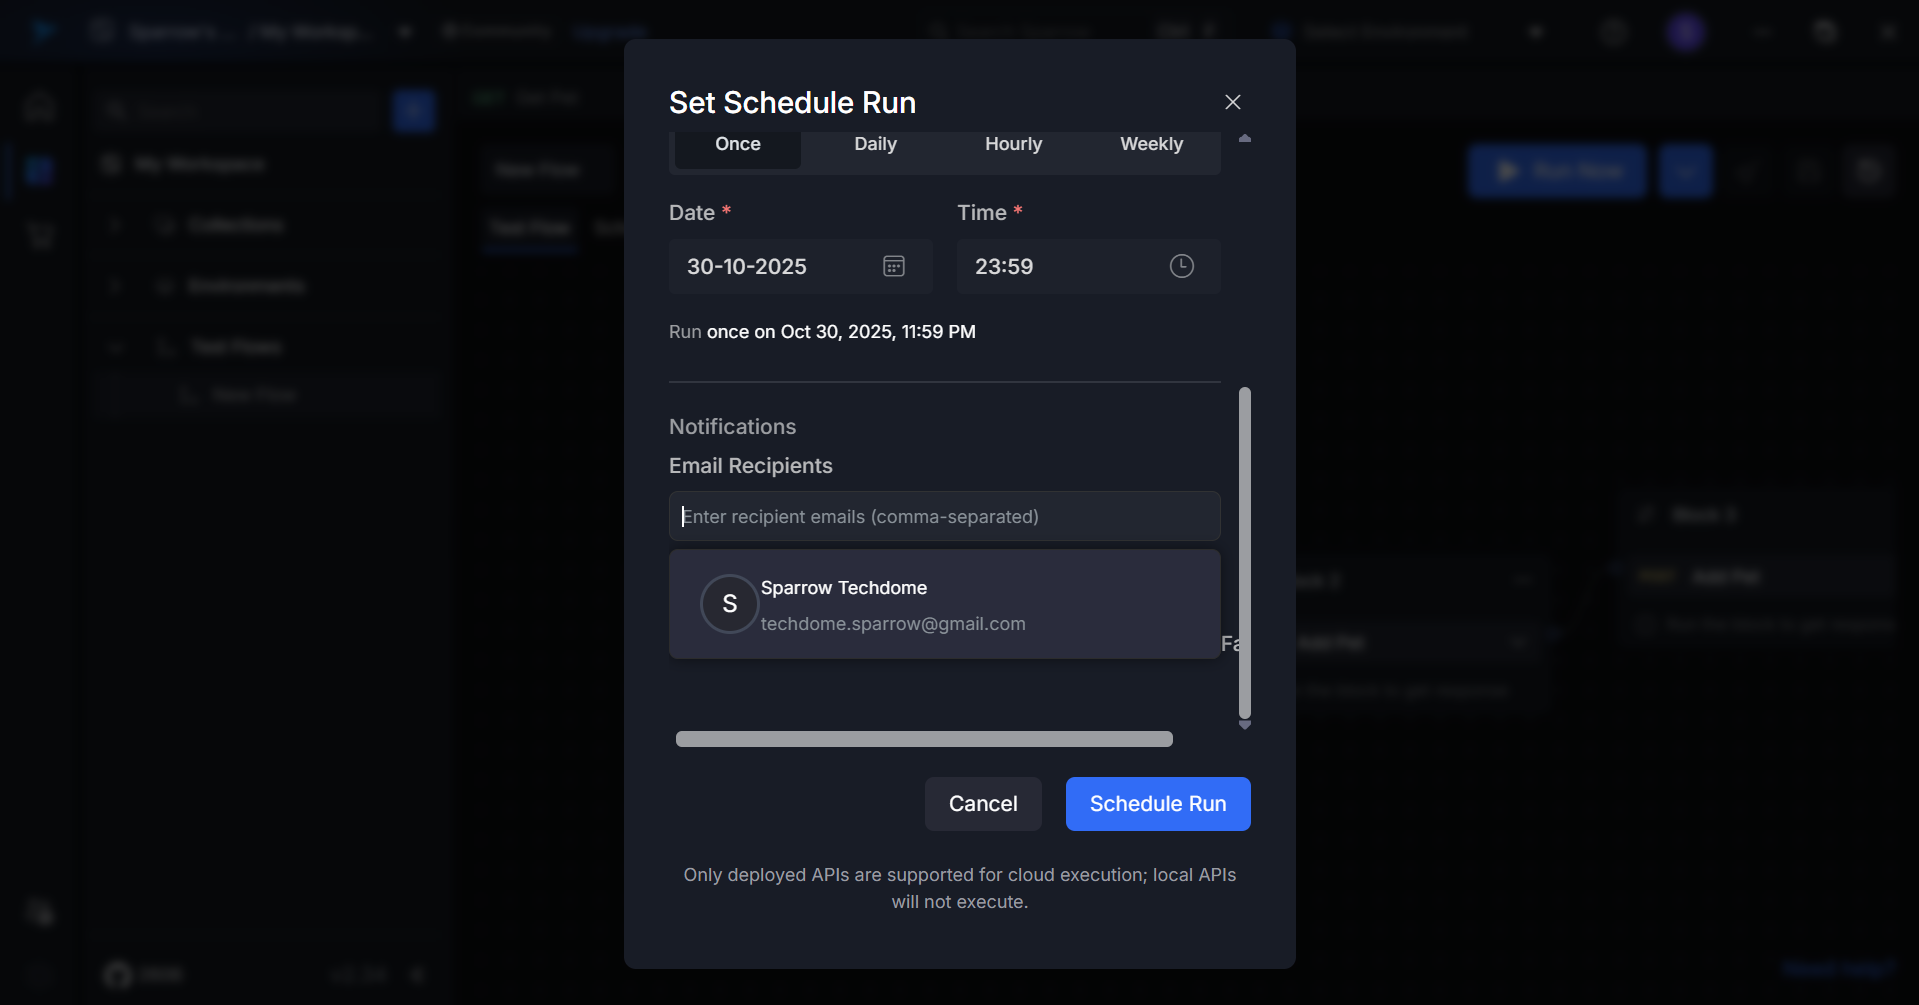Open the calendar date picker icon
The width and height of the screenshot is (1919, 1005).
[x=893, y=266]
